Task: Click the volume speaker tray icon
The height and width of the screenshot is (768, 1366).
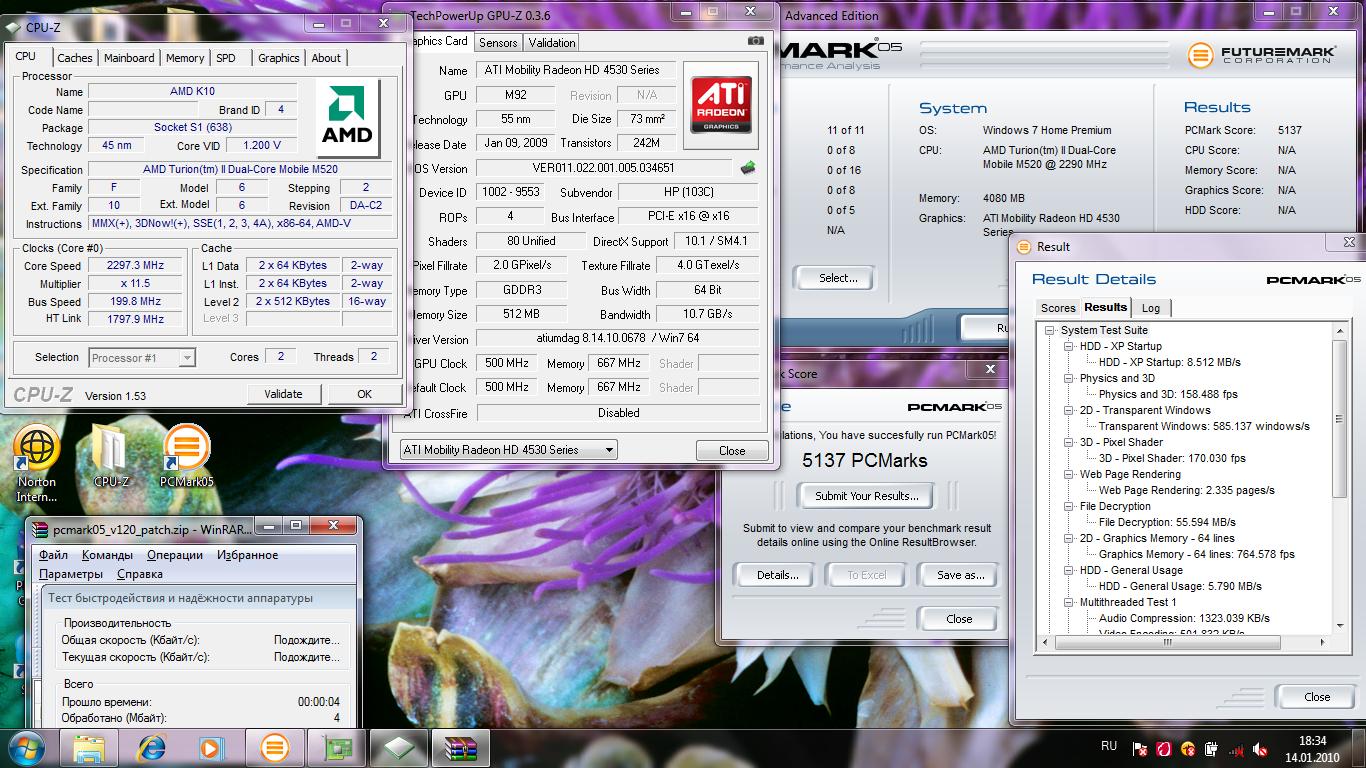Action: [x=1259, y=748]
